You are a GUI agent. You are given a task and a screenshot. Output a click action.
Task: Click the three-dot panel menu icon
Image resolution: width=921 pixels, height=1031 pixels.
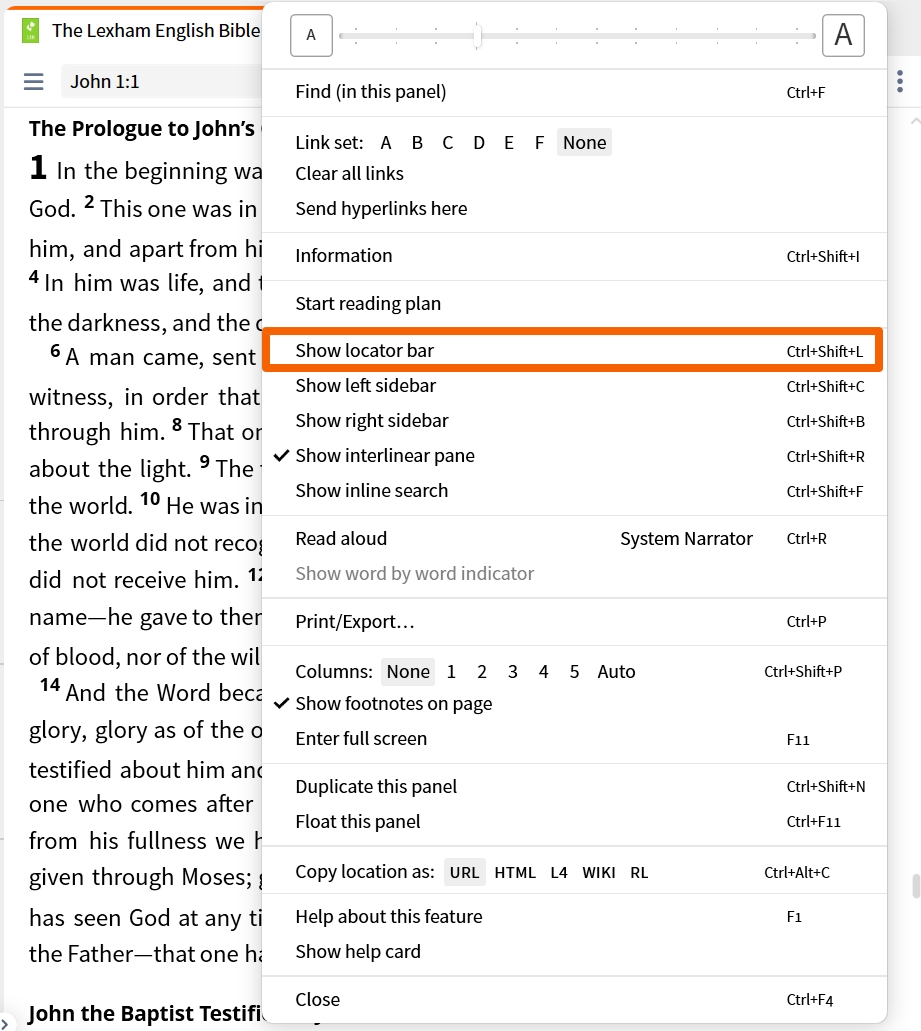point(900,82)
